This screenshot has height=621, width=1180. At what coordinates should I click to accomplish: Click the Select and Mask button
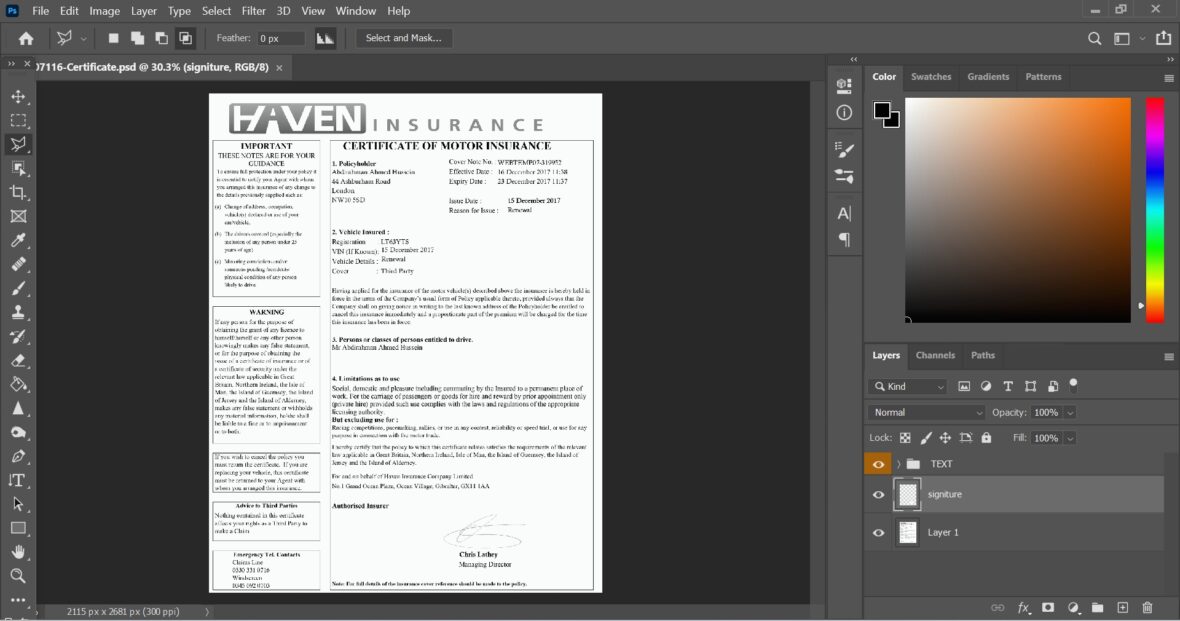[402, 37]
